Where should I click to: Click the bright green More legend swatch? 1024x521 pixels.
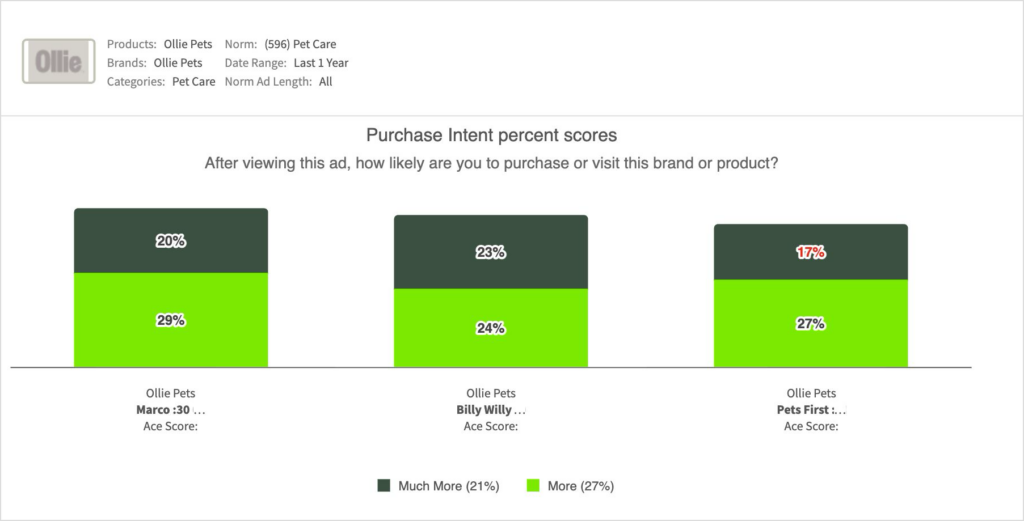coord(533,485)
